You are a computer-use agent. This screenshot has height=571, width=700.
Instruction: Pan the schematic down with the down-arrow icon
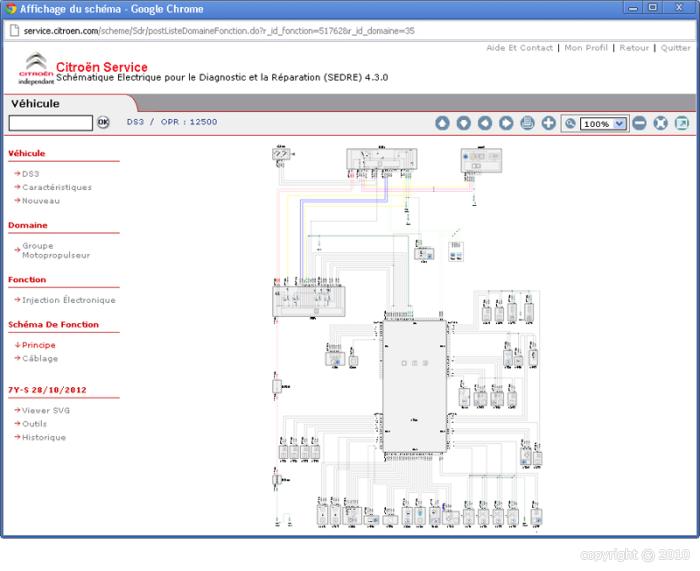[463, 123]
